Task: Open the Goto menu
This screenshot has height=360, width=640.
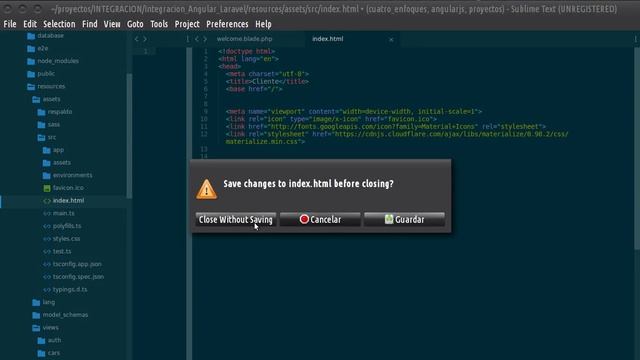Action: click(135, 24)
